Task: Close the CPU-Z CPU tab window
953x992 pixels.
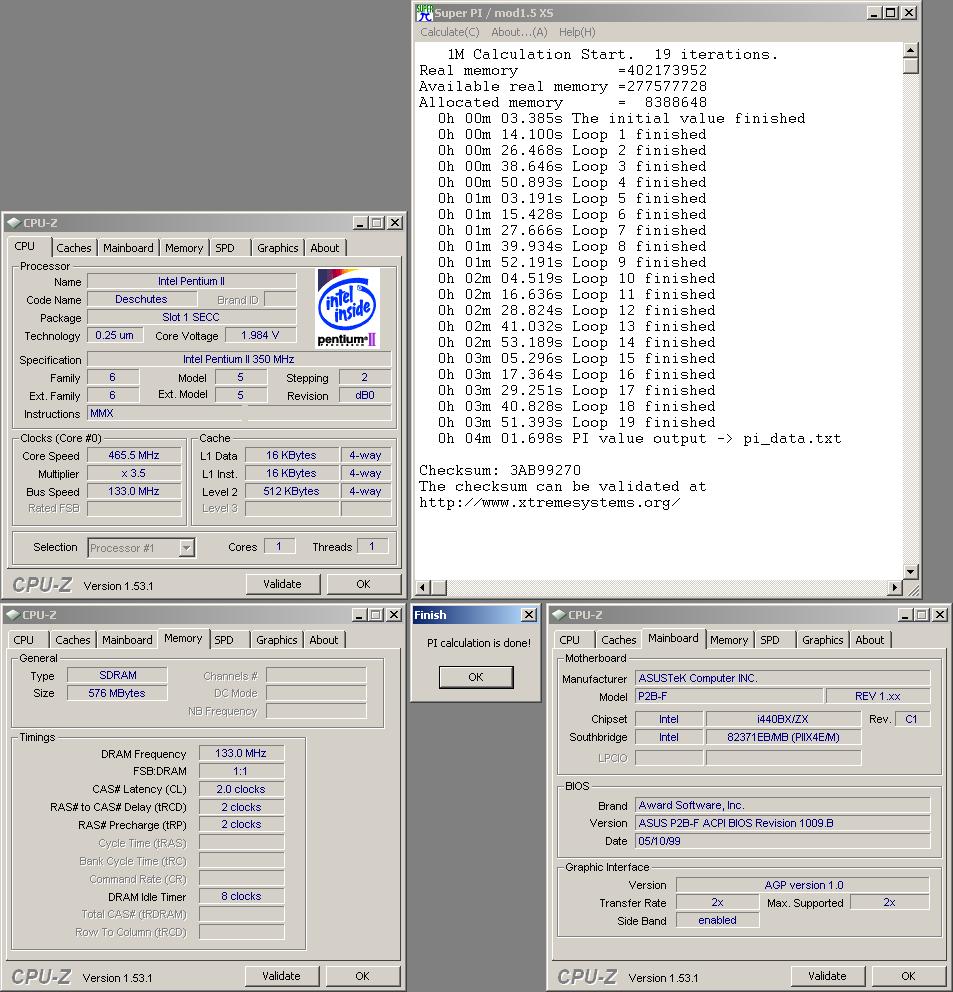Action: 395,223
